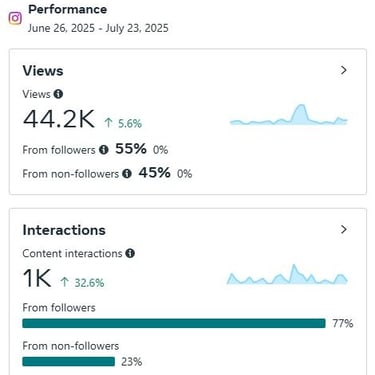The width and height of the screenshot is (375, 375).
Task: Click the green arrow beside 32.6%
Action: coord(64,282)
